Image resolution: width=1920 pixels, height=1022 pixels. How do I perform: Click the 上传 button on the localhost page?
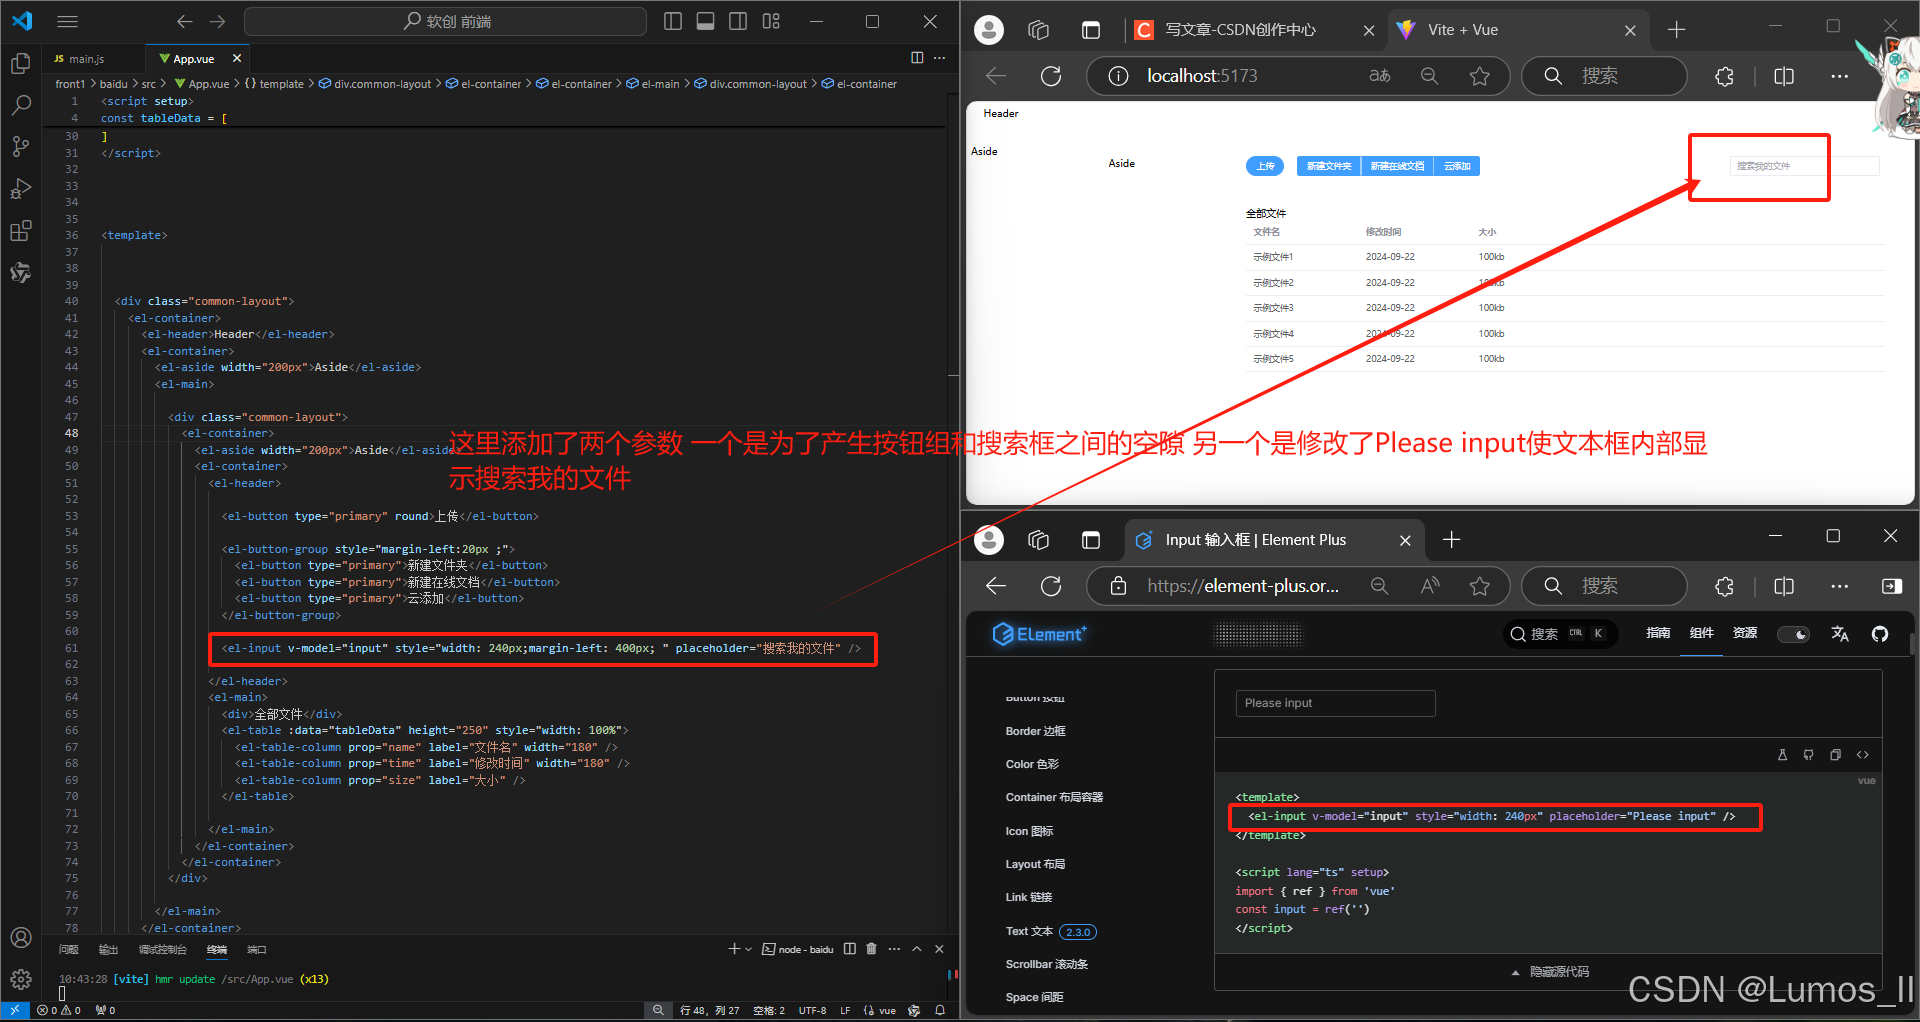click(1265, 166)
